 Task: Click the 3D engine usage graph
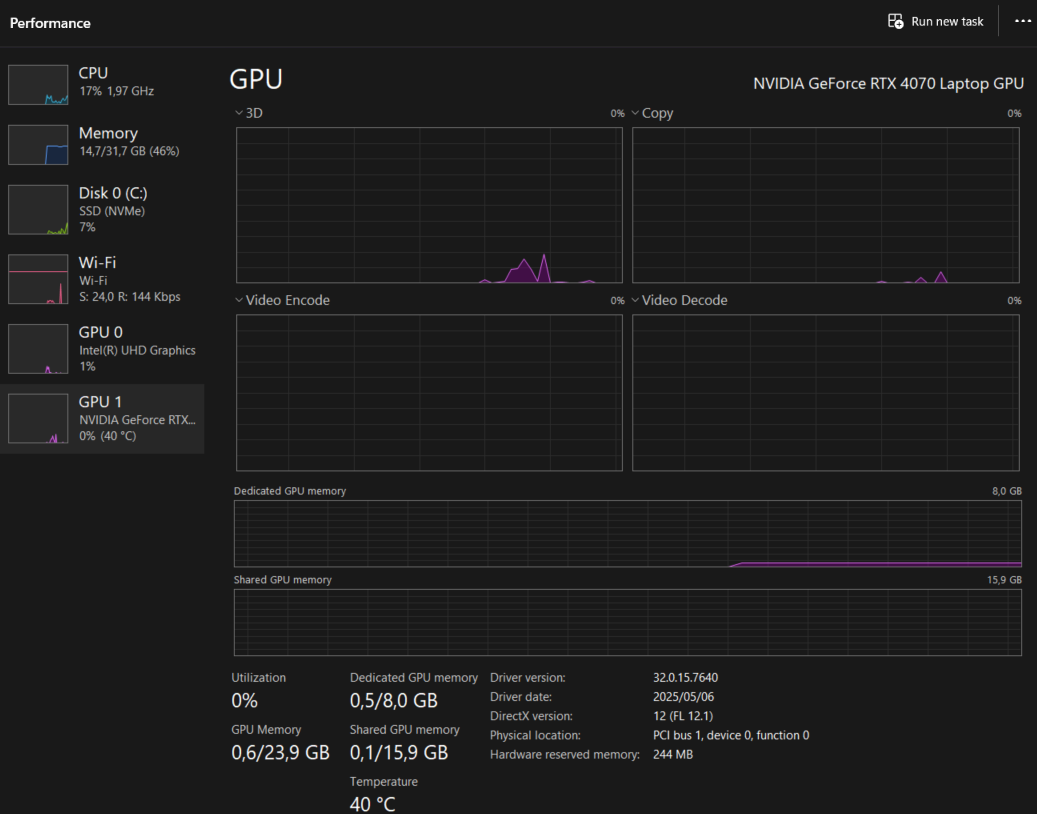click(x=429, y=205)
